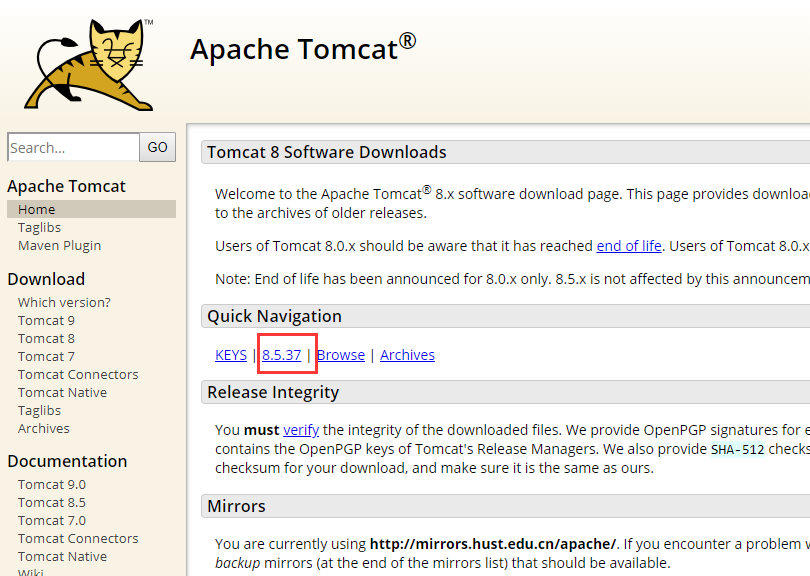Viewport: 810px width, 576px height.
Task: Open Tomcat 7 downloads
Action: [46, 356]
